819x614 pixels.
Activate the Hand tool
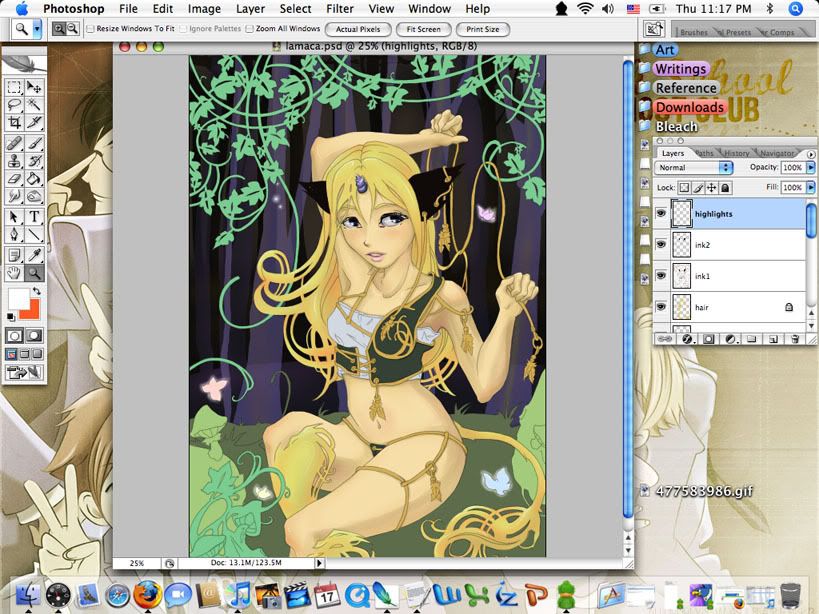(x=14, y=272)
